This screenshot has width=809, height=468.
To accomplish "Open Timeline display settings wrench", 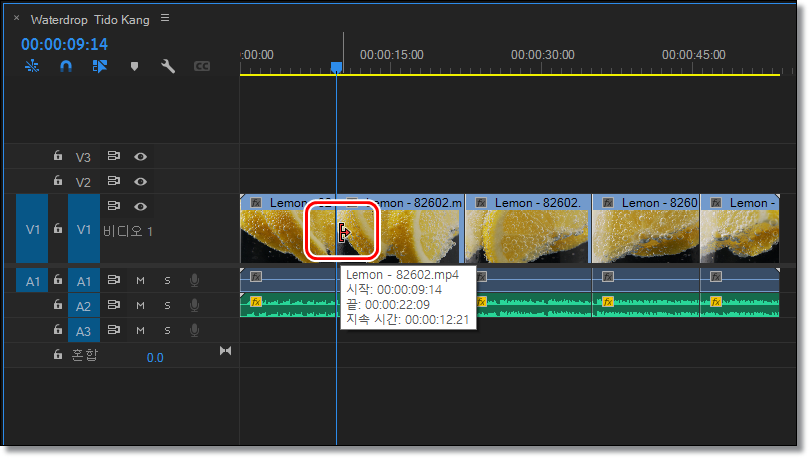I will tap(168, 66).
